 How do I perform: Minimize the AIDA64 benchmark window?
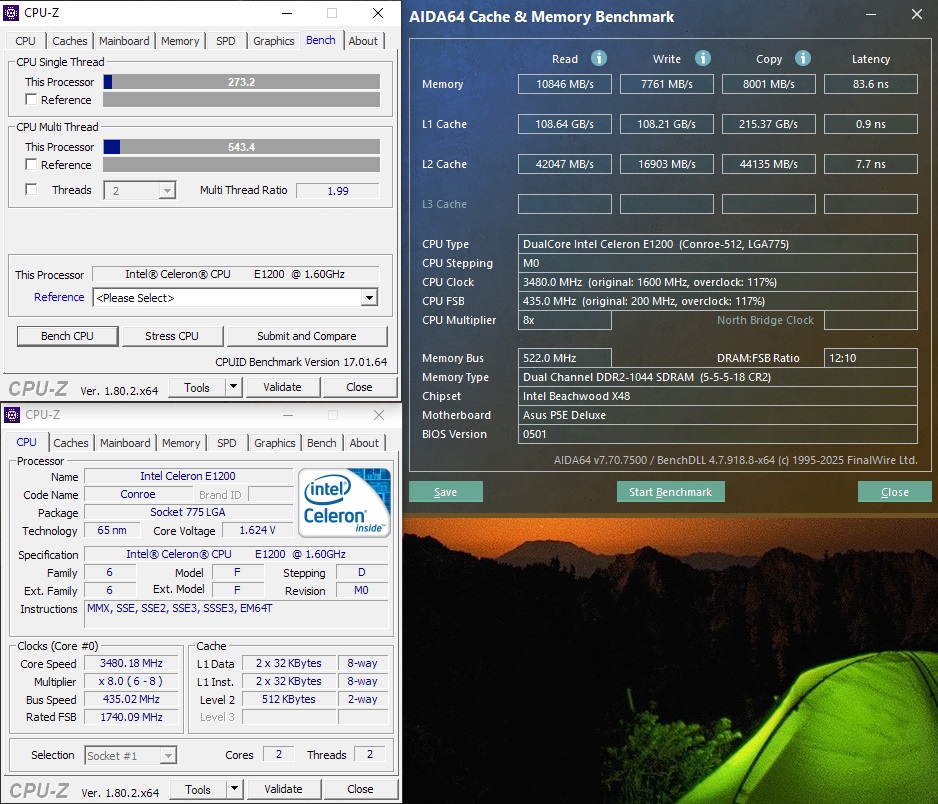(x=871, y=14)
